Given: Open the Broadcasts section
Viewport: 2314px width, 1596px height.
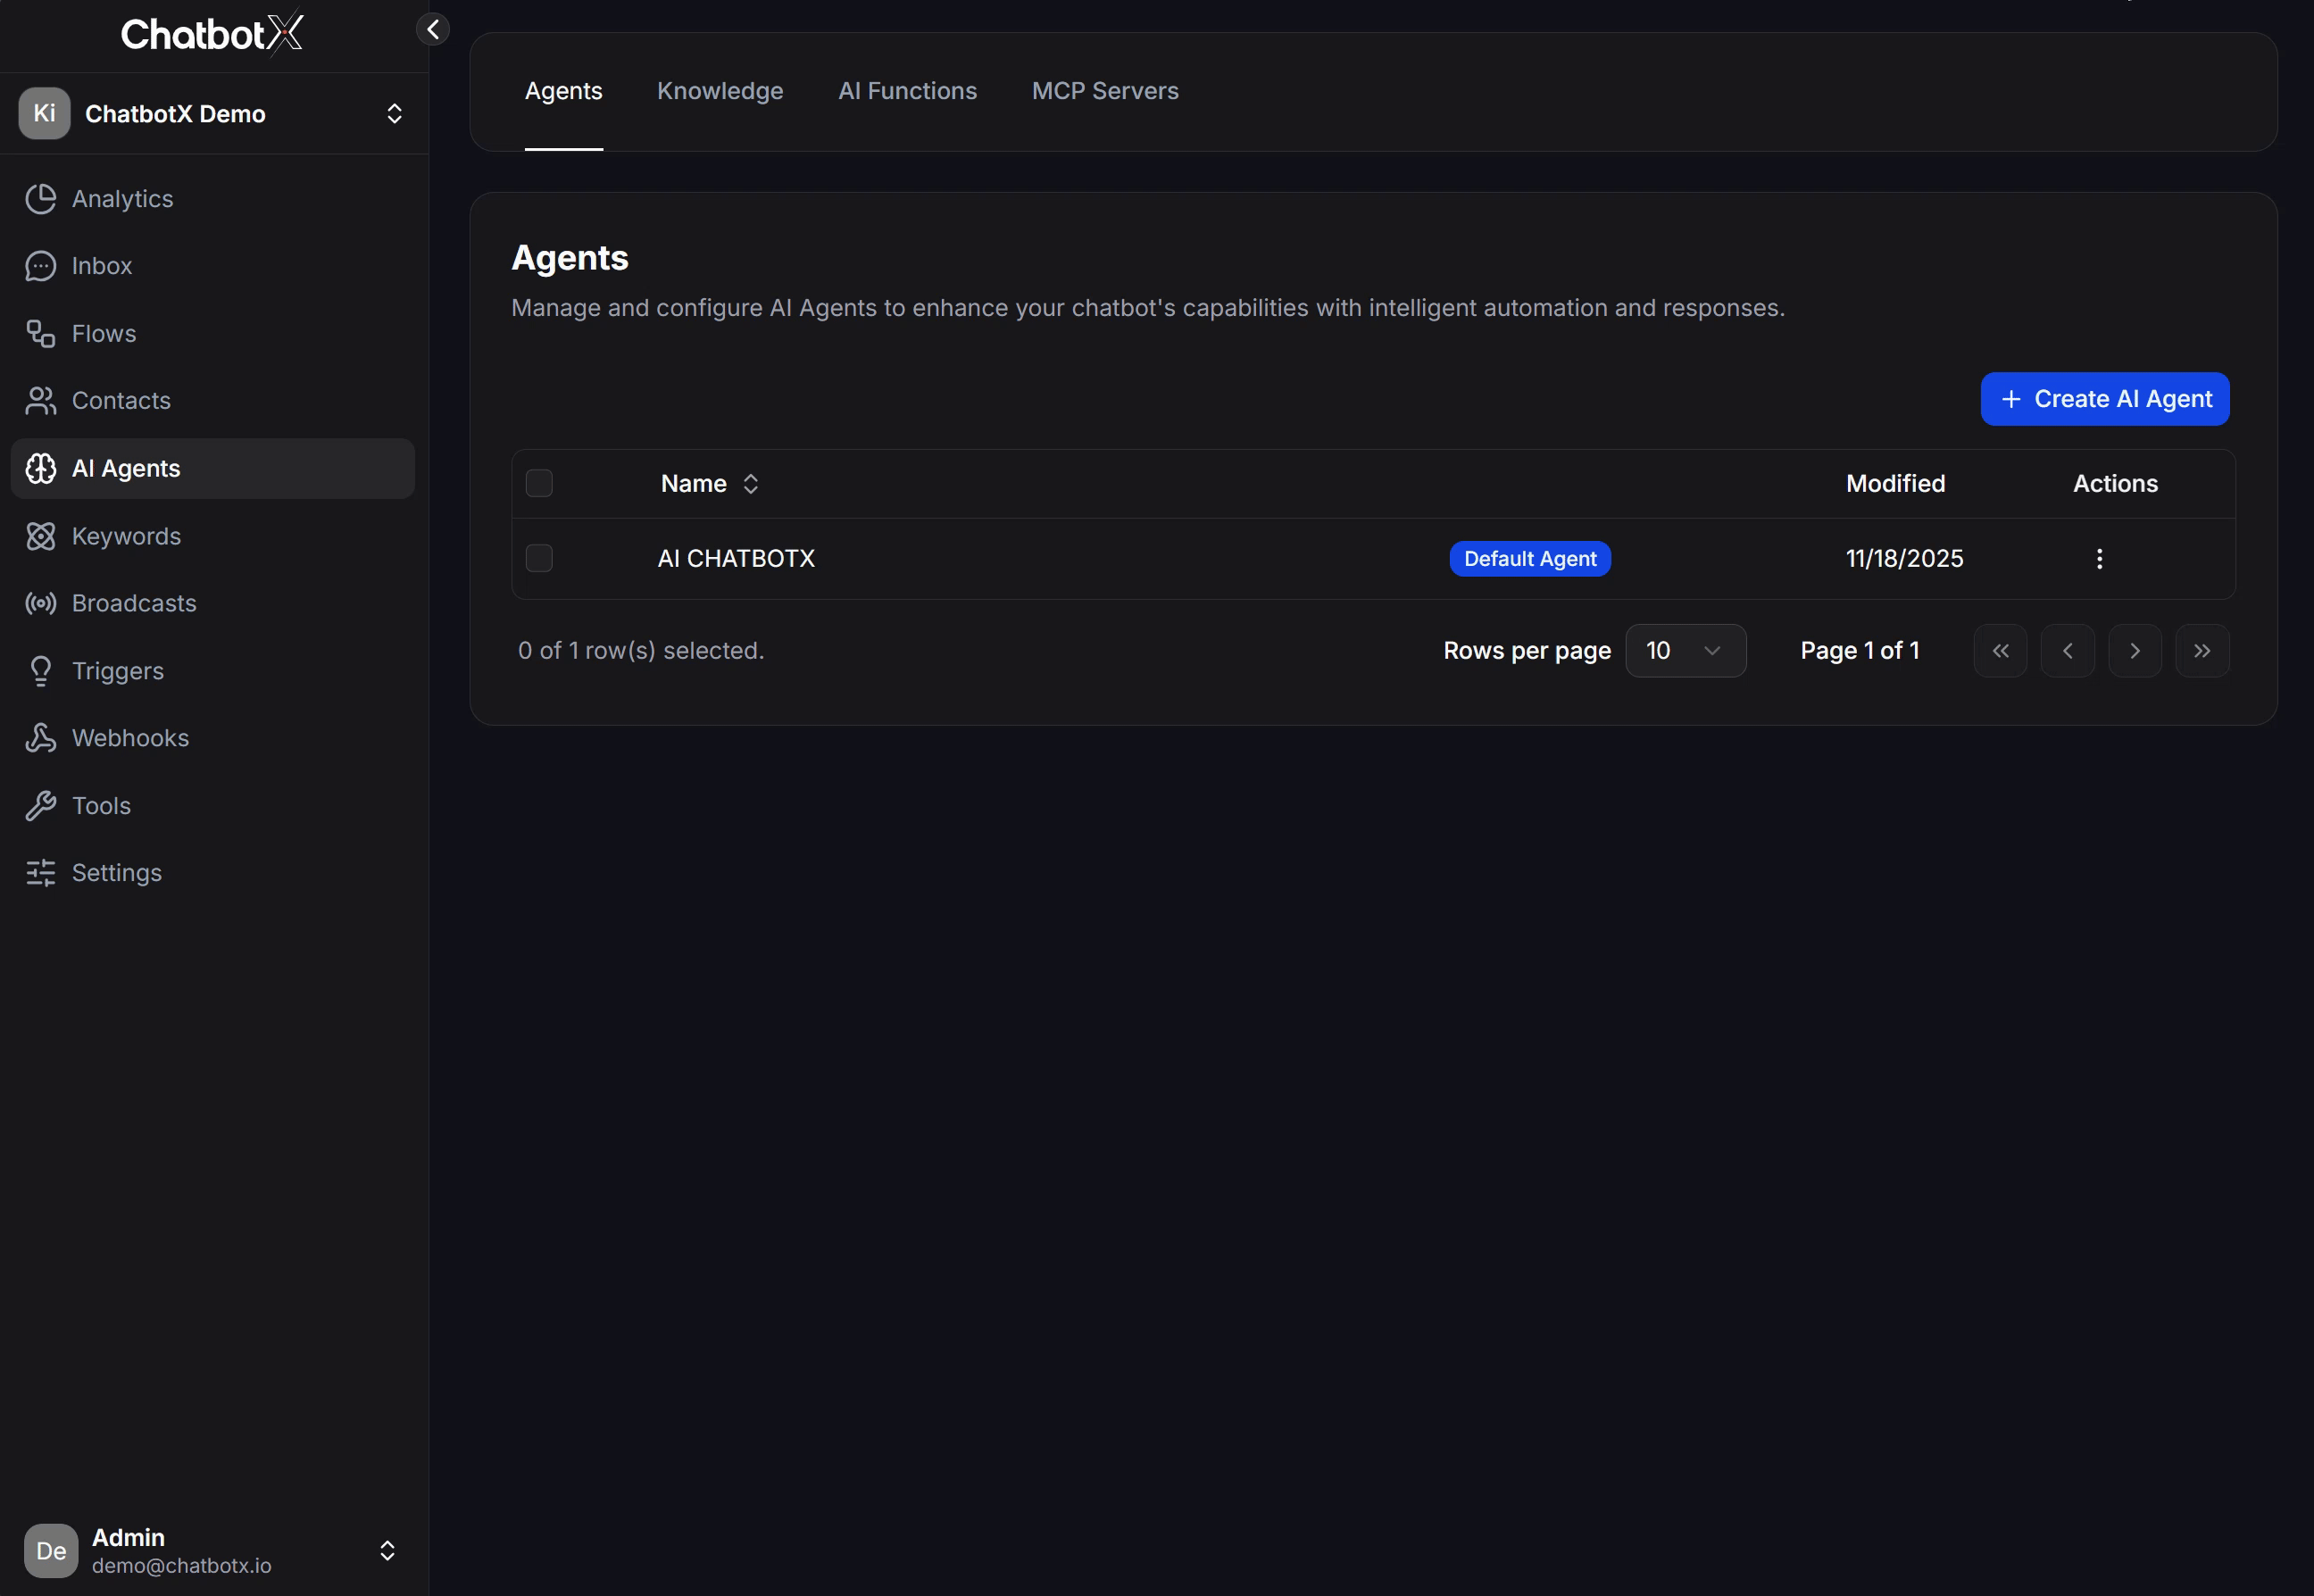Looking at the screenshot, I should pyautogui.click(x=133, y=603).
